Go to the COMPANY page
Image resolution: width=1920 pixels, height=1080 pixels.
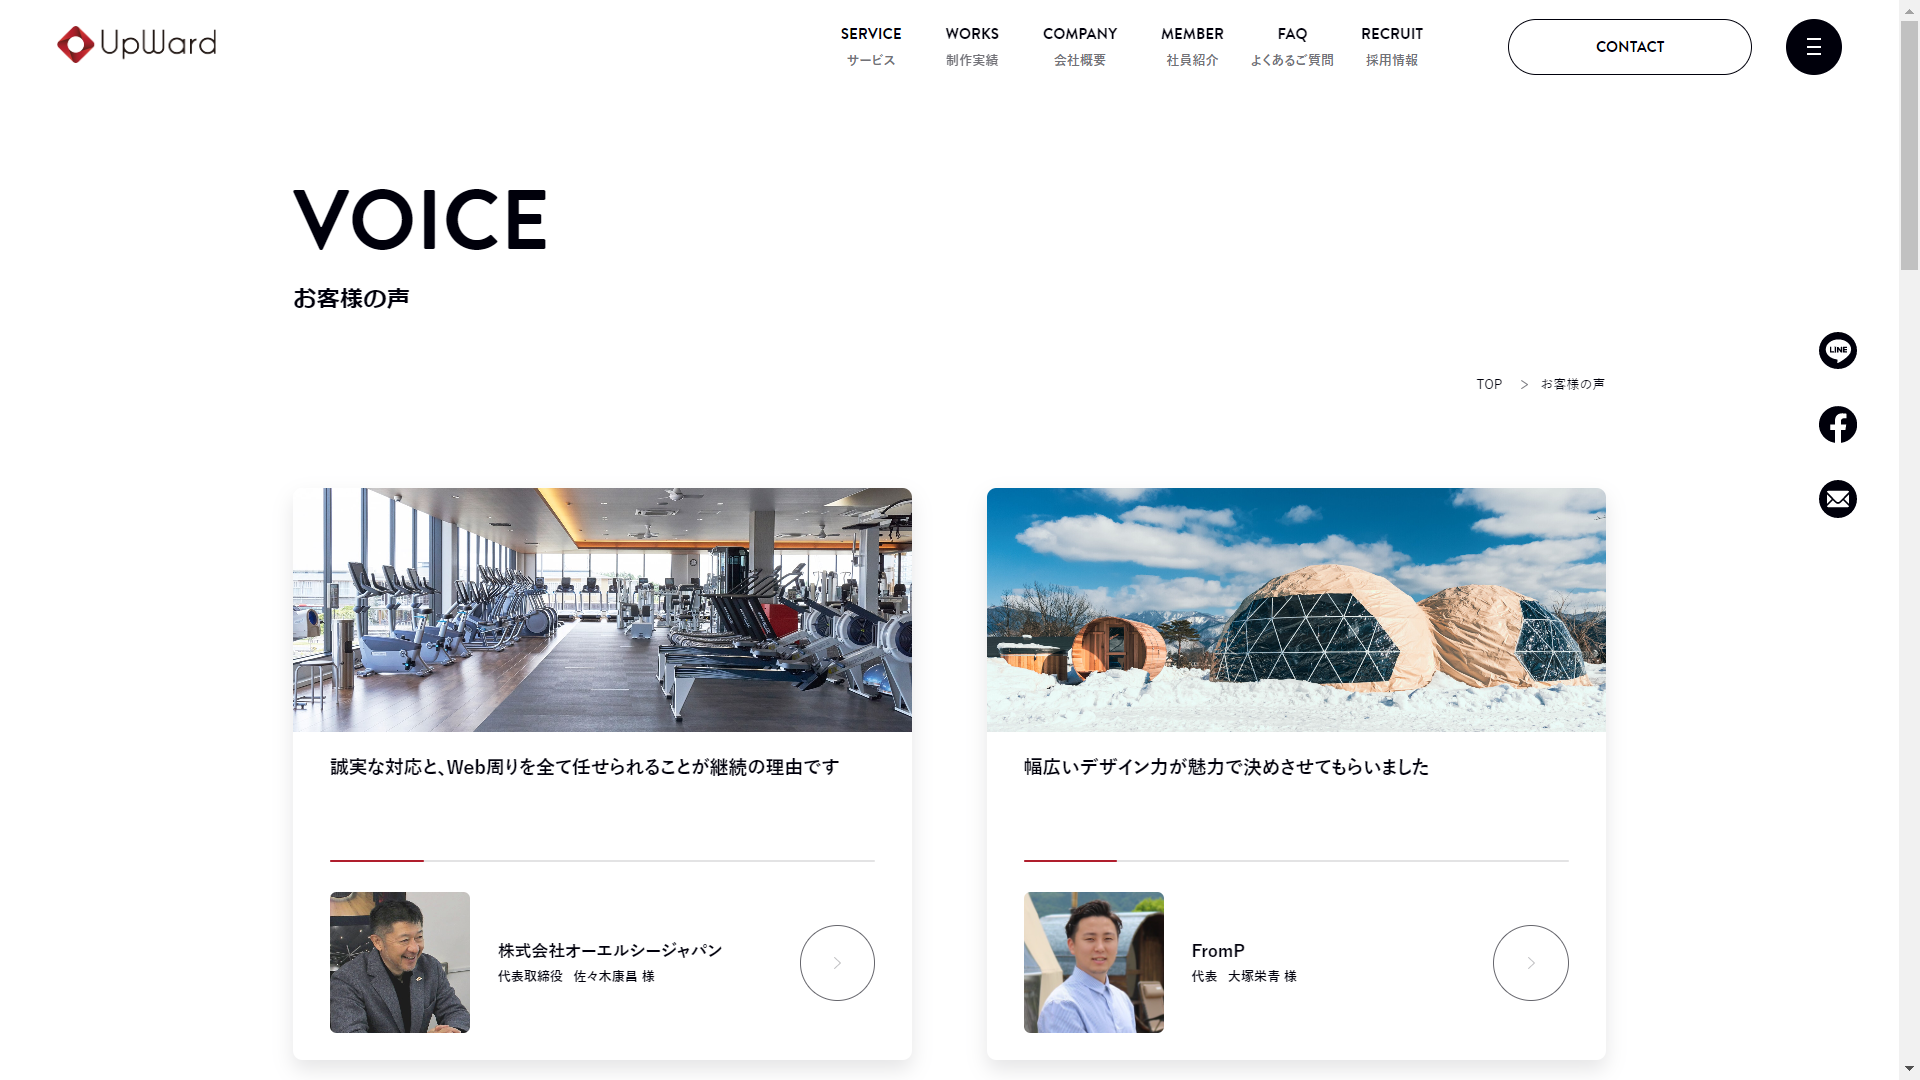pos(1080,46)
